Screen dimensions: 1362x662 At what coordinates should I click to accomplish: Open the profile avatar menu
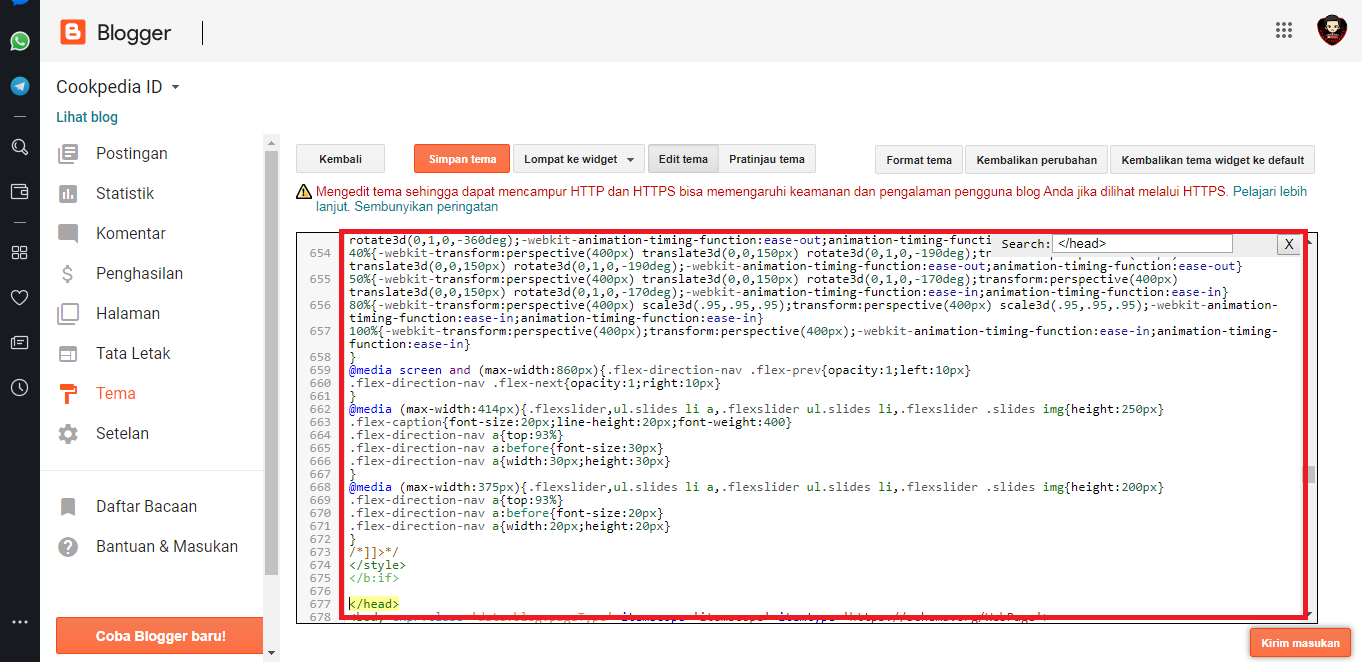point(1332,30)
